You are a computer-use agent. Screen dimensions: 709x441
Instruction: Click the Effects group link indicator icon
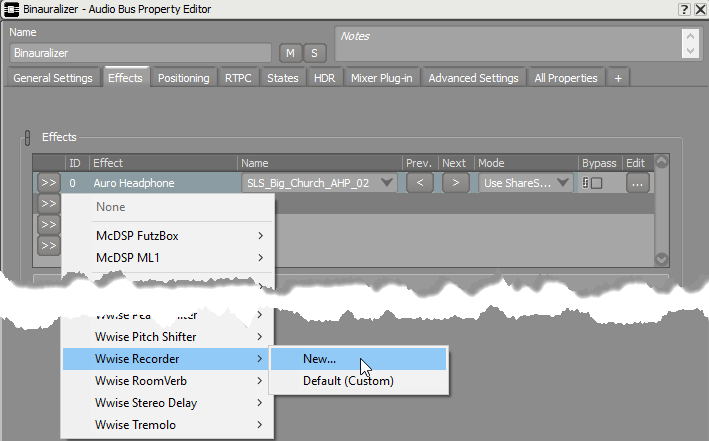[27, 138]
